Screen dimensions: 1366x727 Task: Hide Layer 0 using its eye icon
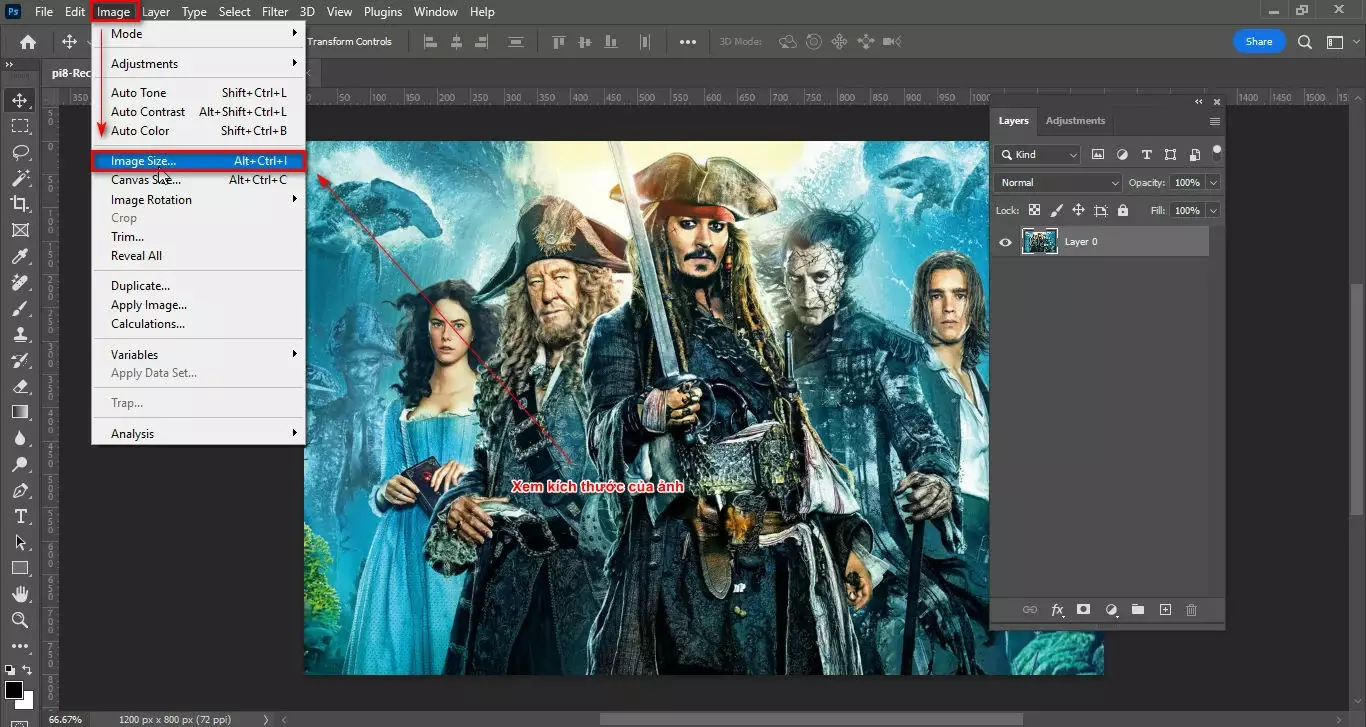pyautogui.click(x=1005, y=241)
